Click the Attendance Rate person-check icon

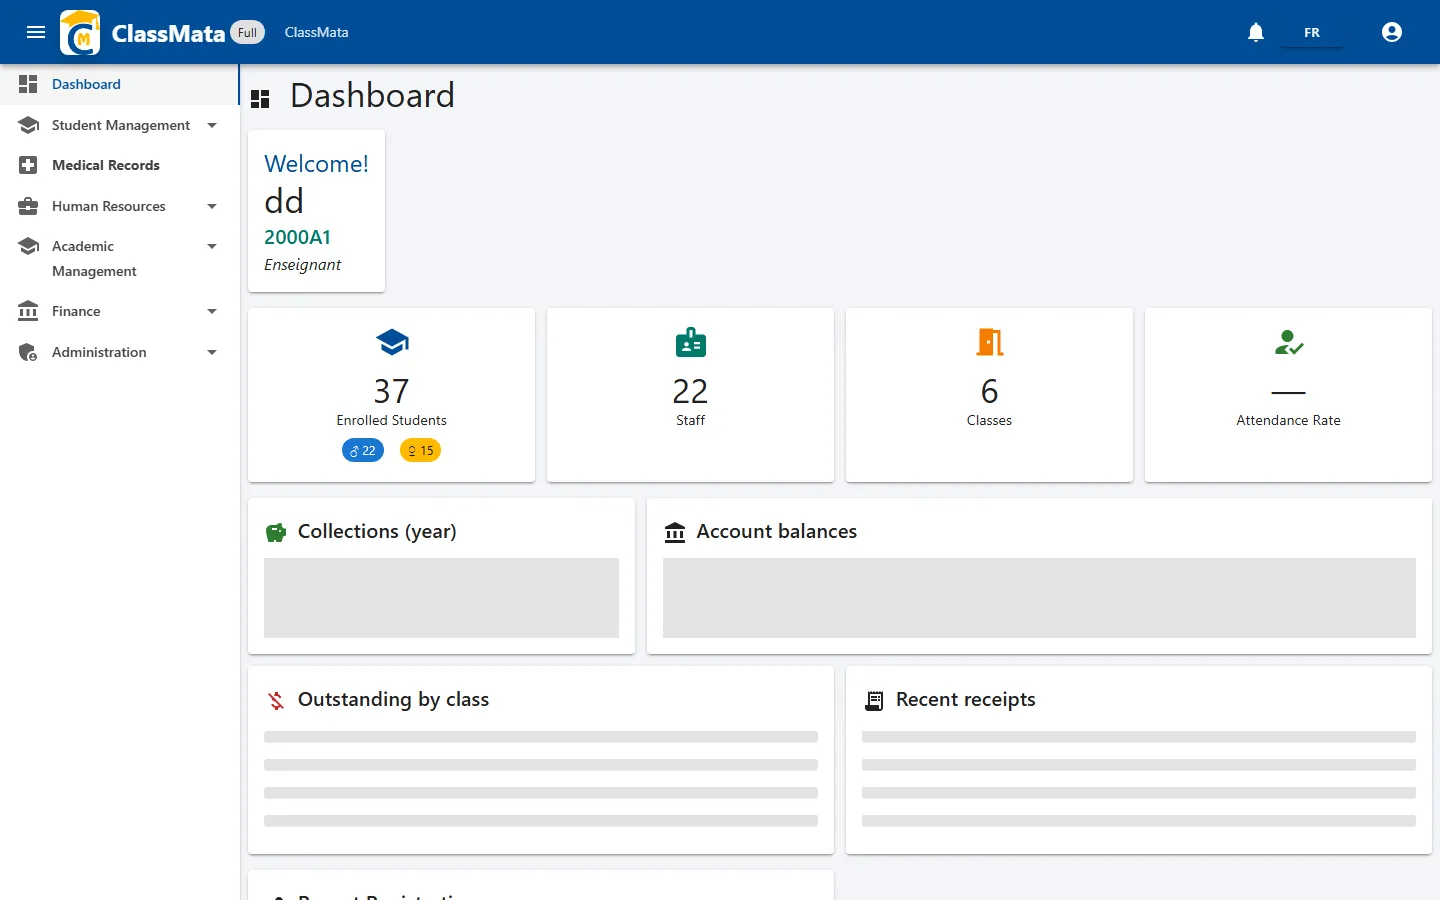[1289, 343]
